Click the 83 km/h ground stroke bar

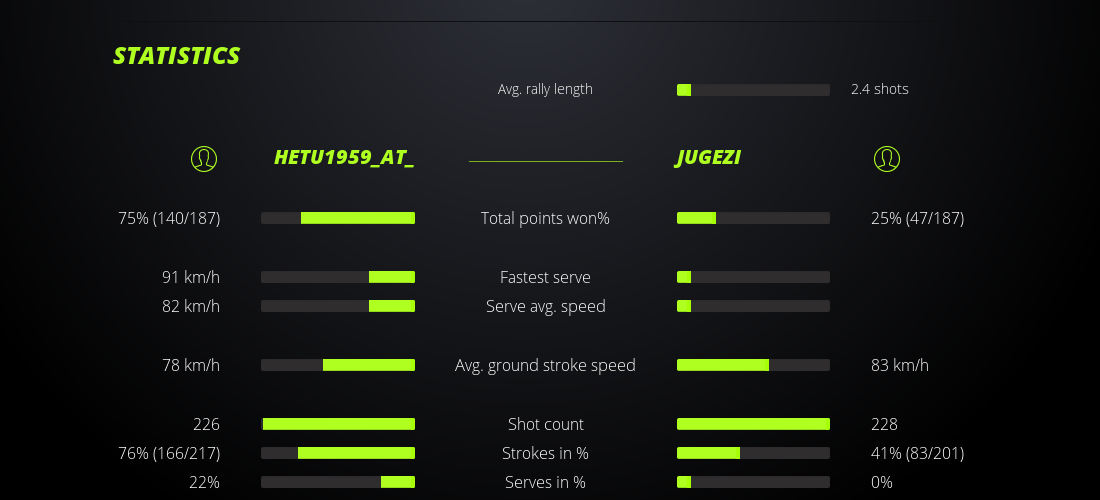(753, 365)
